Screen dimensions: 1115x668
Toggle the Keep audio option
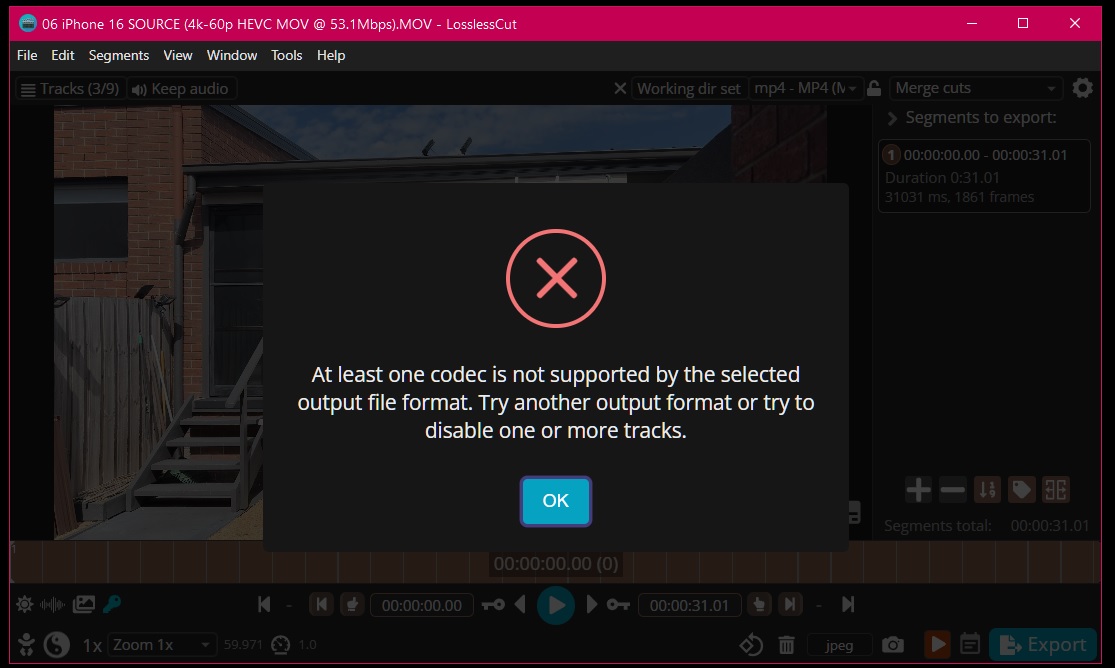[x=181, y=89]
